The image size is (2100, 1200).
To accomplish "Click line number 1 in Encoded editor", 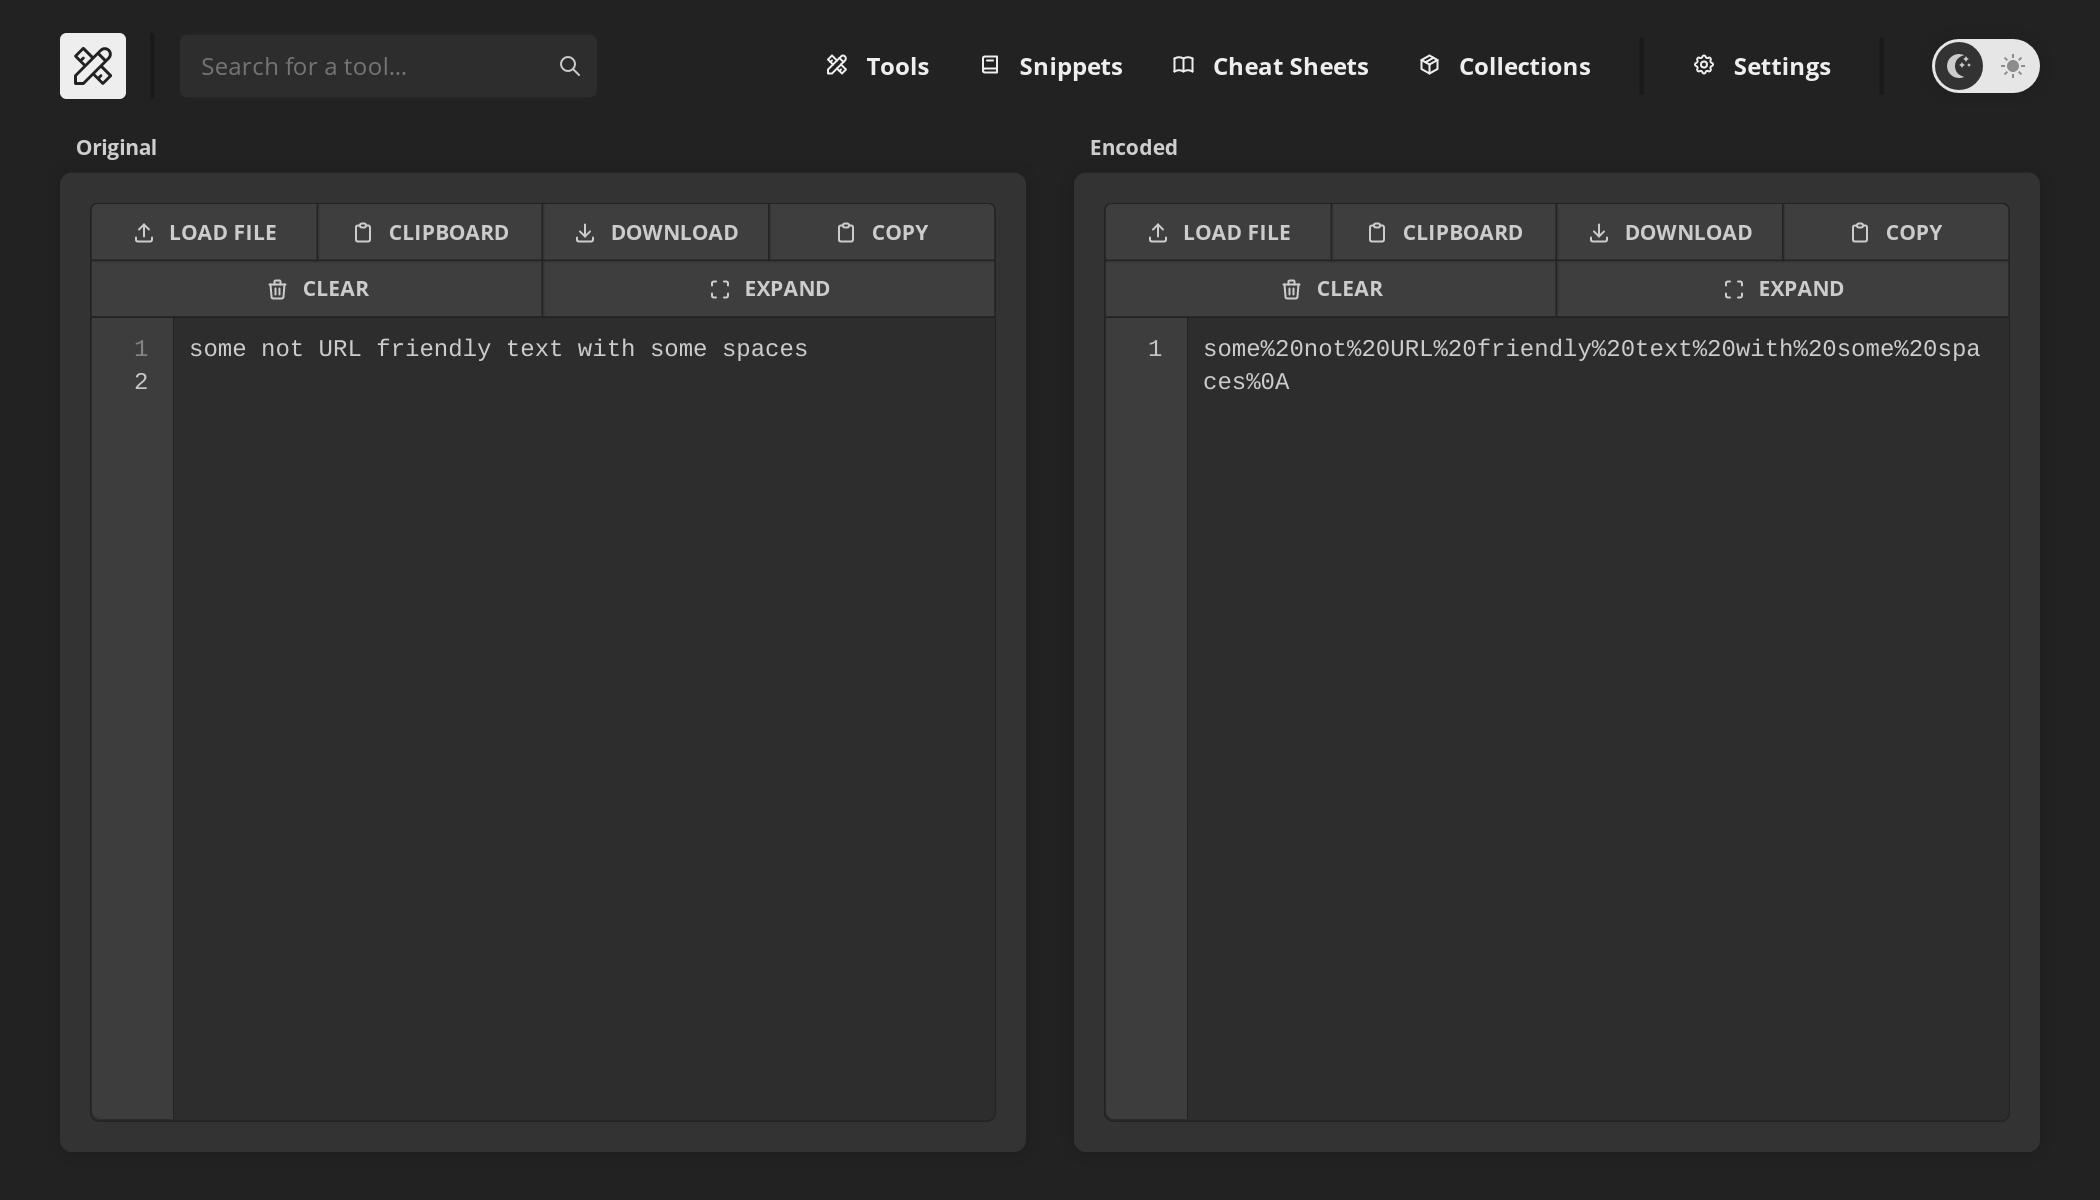I will click(1155, 349).
